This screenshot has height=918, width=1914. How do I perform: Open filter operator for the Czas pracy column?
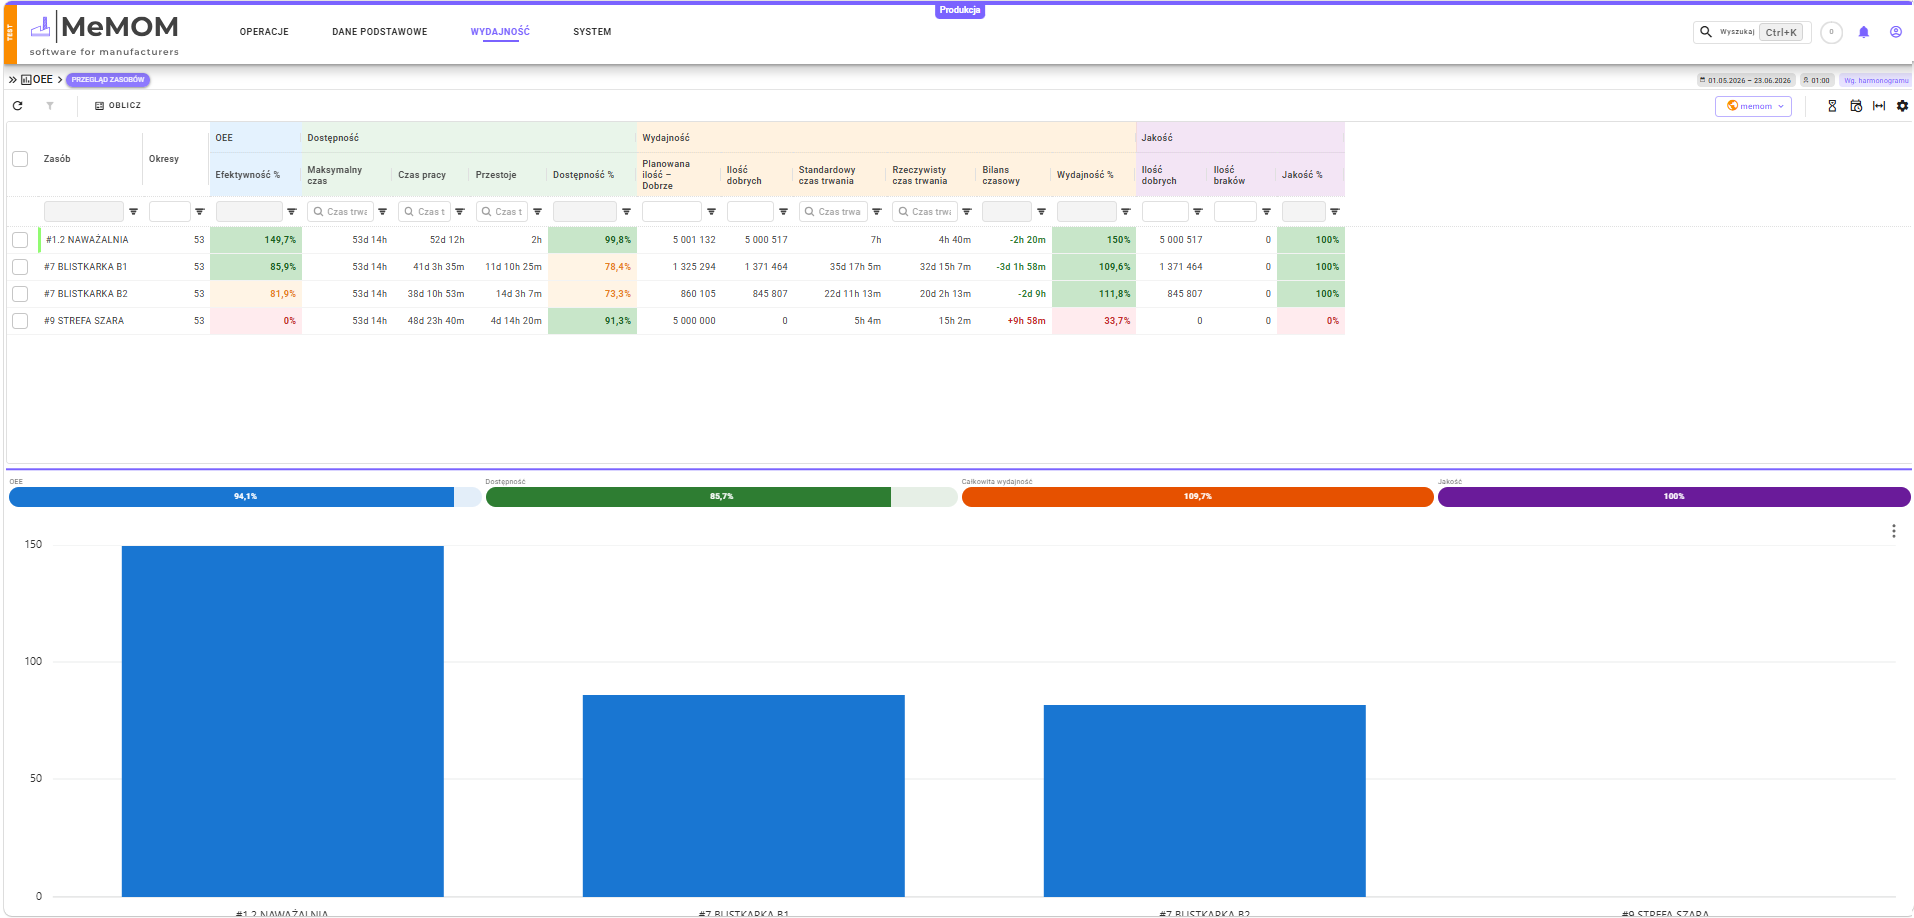click(x=460, y=212)
